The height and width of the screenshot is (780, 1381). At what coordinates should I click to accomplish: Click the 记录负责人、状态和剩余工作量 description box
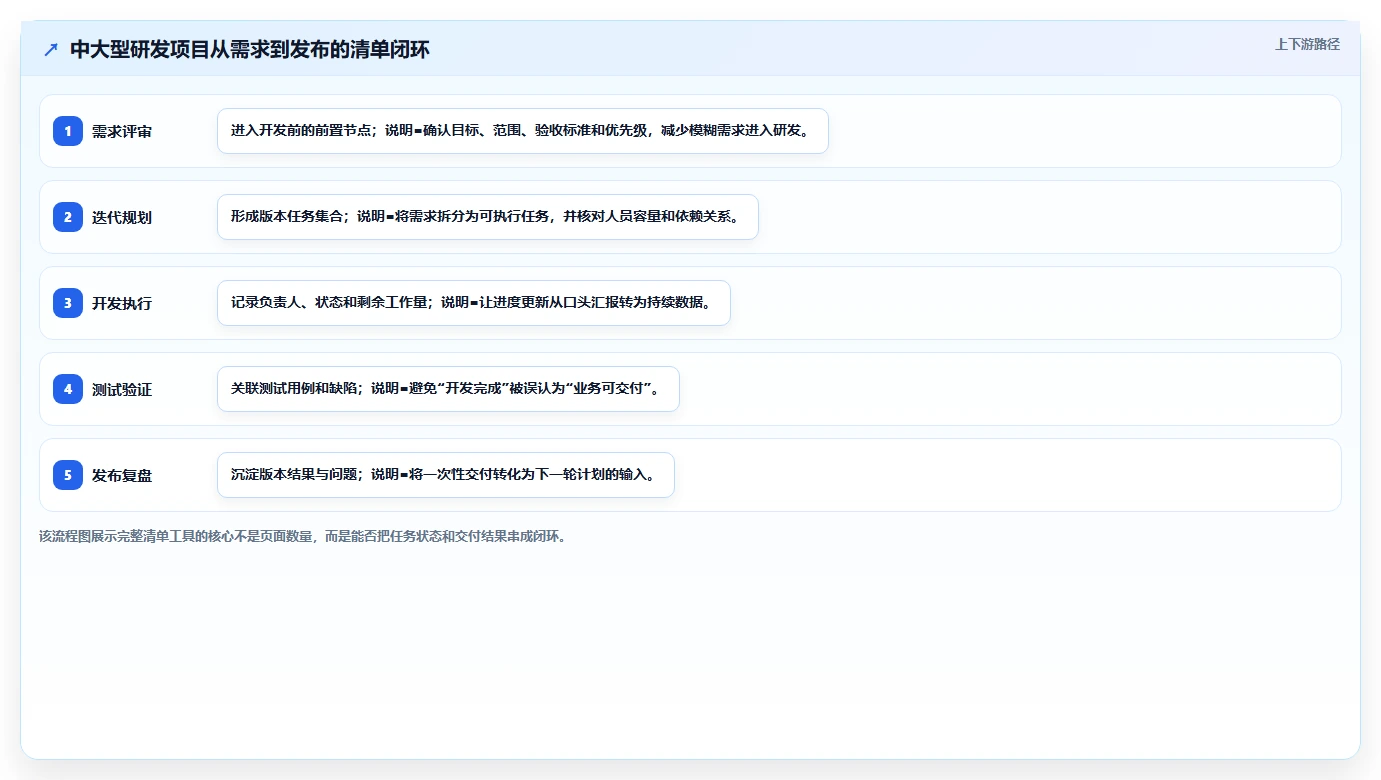[x=474, y=303]
